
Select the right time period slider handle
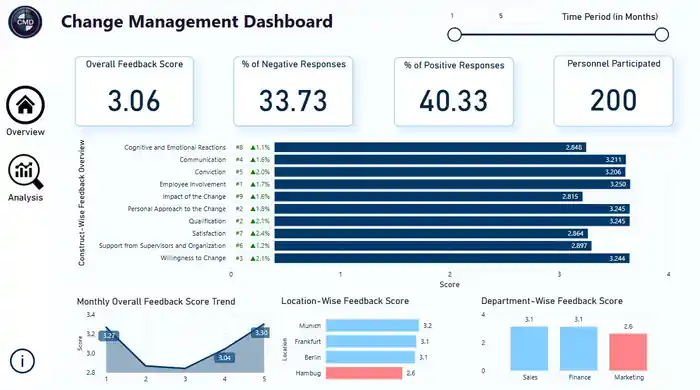[x=662, y=34]
